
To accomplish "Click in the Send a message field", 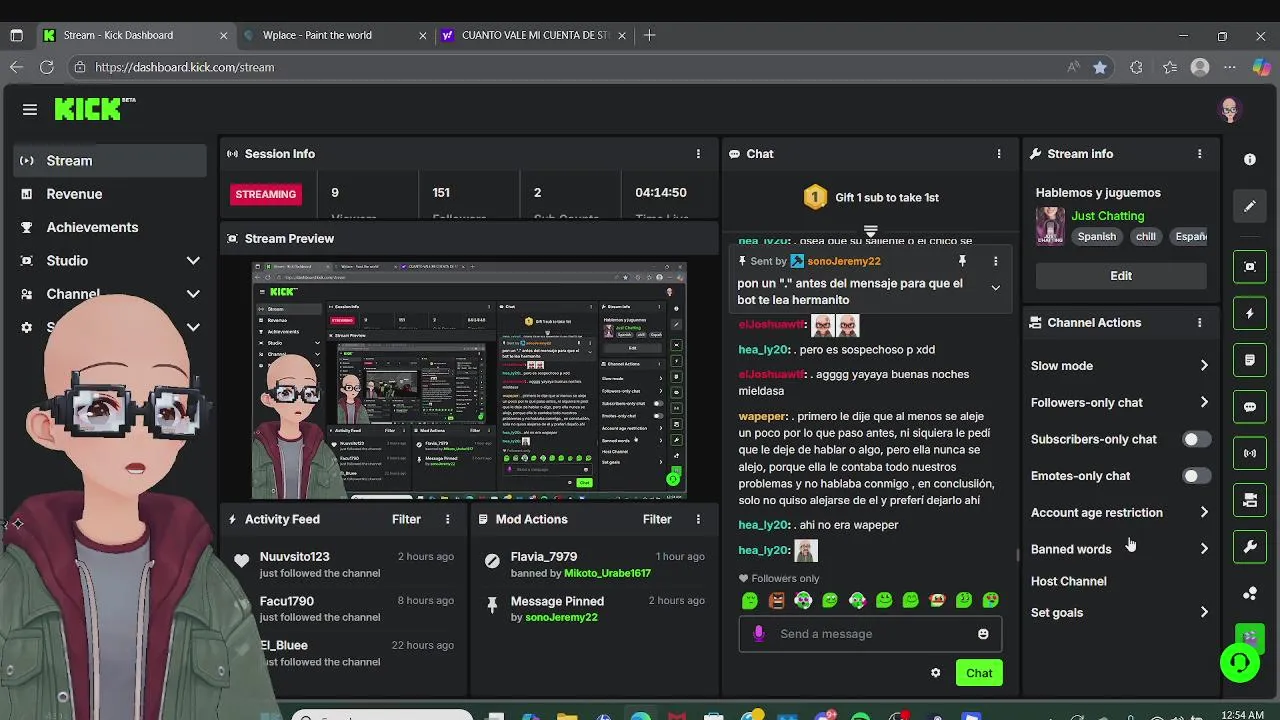I will (x=870, y=634).
